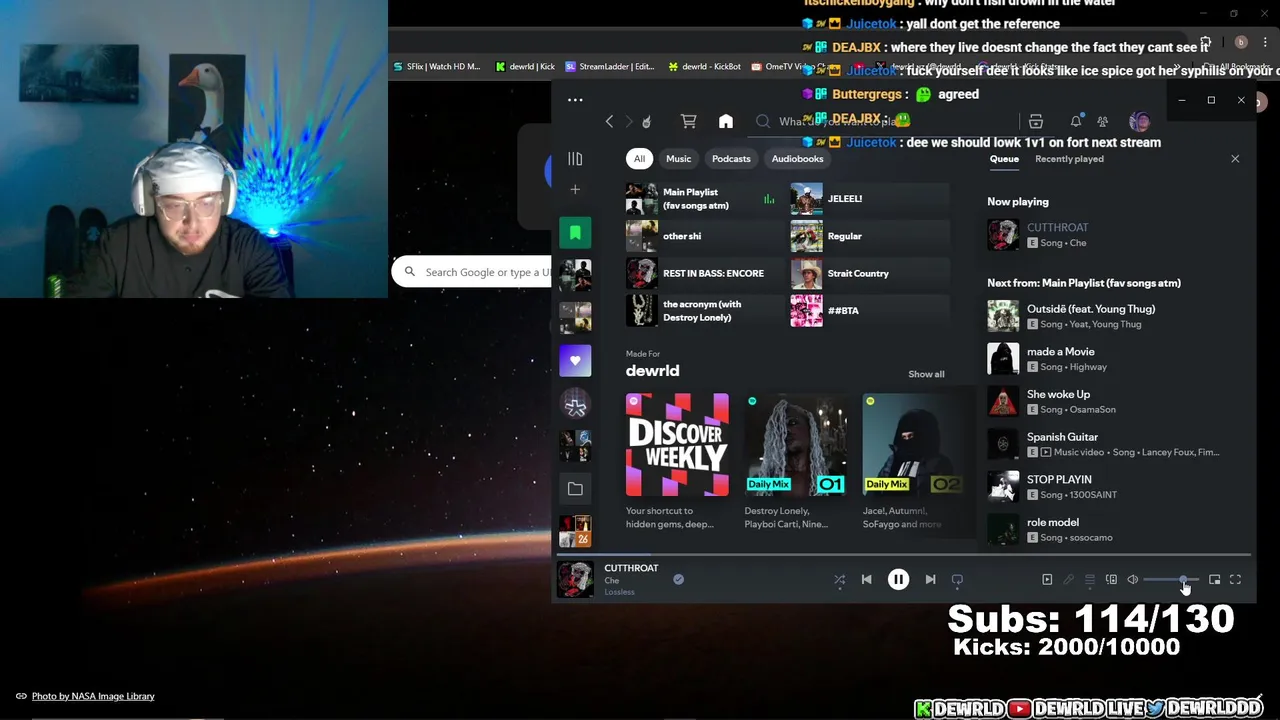The height and width of the screenshot is (720, 1280).
Task: Toggle Now Playing view icon
Action: 1047,579
